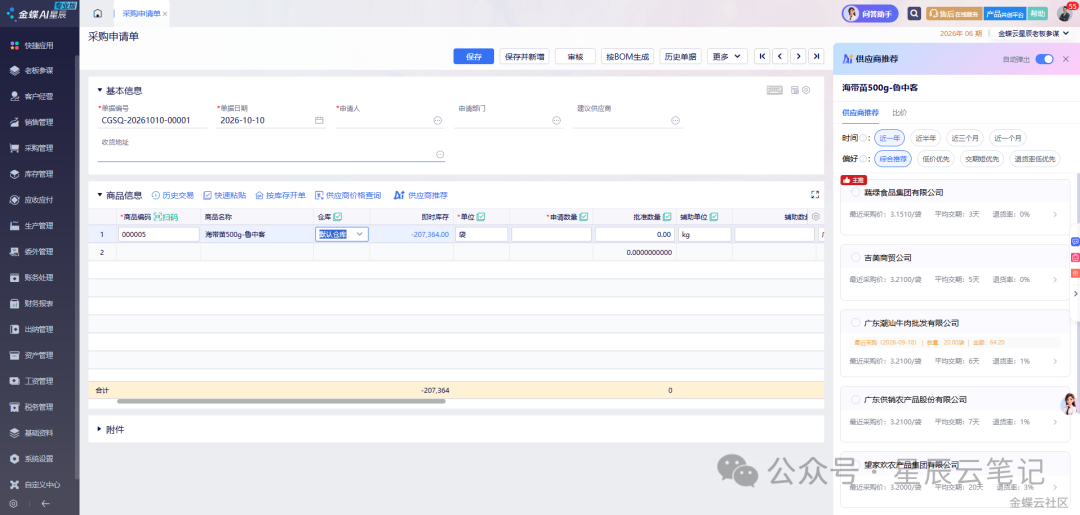Screen dimensions: 1080x515
Task: Toggle the 辅助单位 column checkbox
Action: pyautogui.click(x=714, y=217)
